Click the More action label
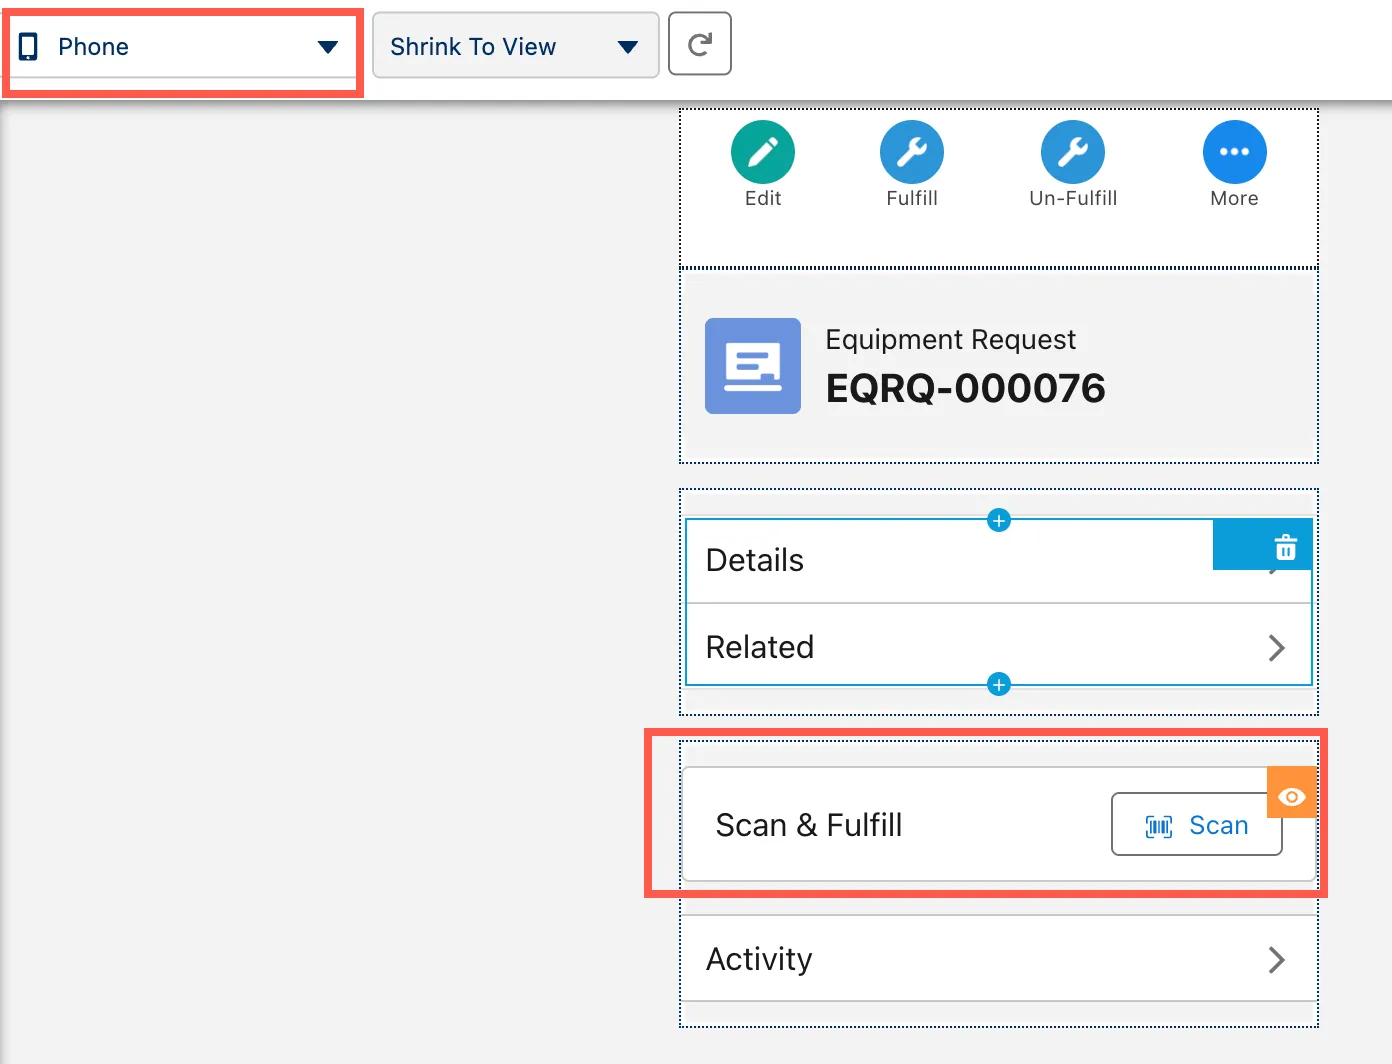The width and height of the screenshot is (1392, 1064). point(1234,198)
